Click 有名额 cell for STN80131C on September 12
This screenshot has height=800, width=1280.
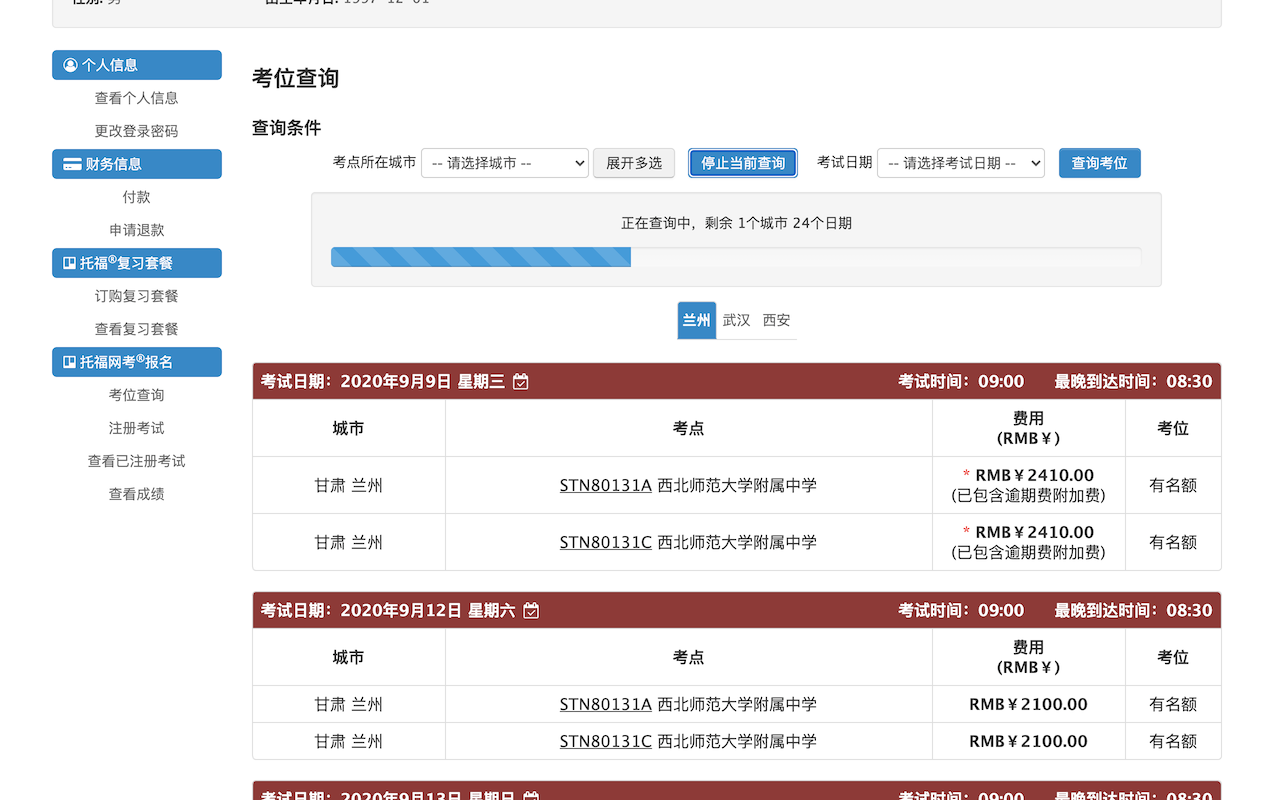click(x=1172, y=741)
